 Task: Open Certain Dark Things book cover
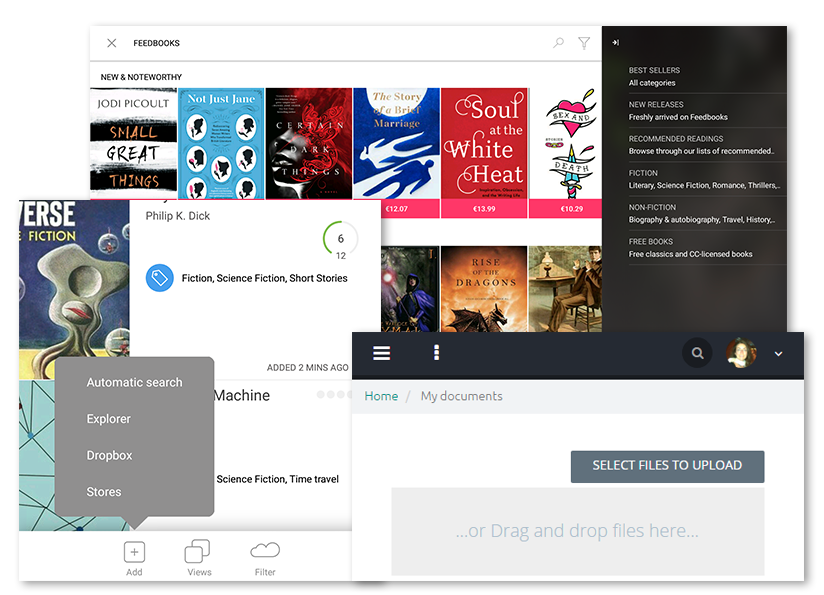click(x=309, y=143)
